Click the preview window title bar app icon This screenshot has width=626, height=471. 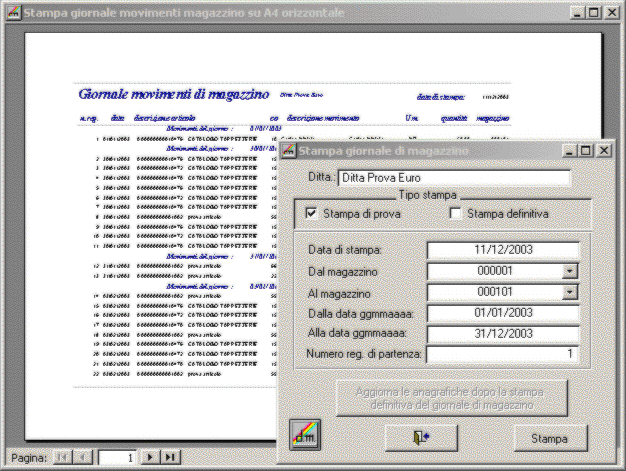(x=13, y=13)
